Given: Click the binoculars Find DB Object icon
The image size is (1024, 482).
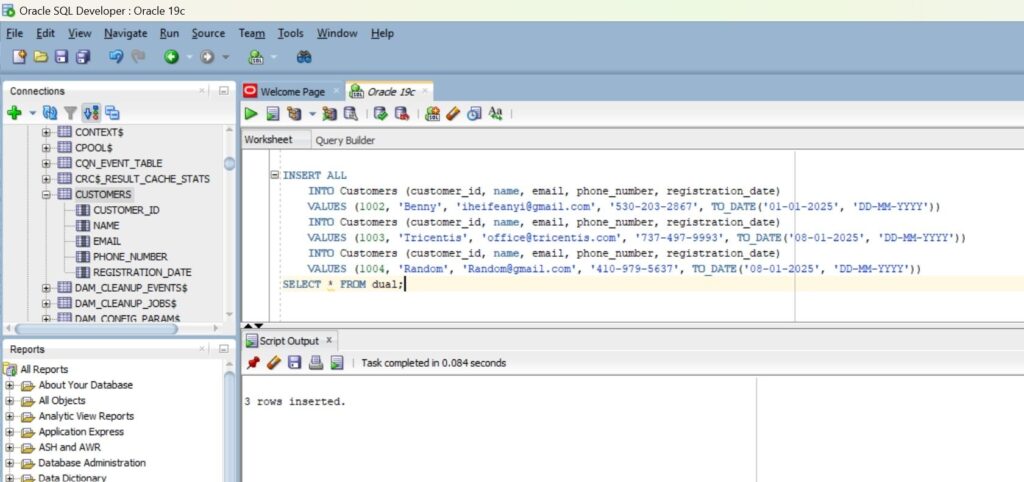Looking at the screenshot, I should 304,57.
